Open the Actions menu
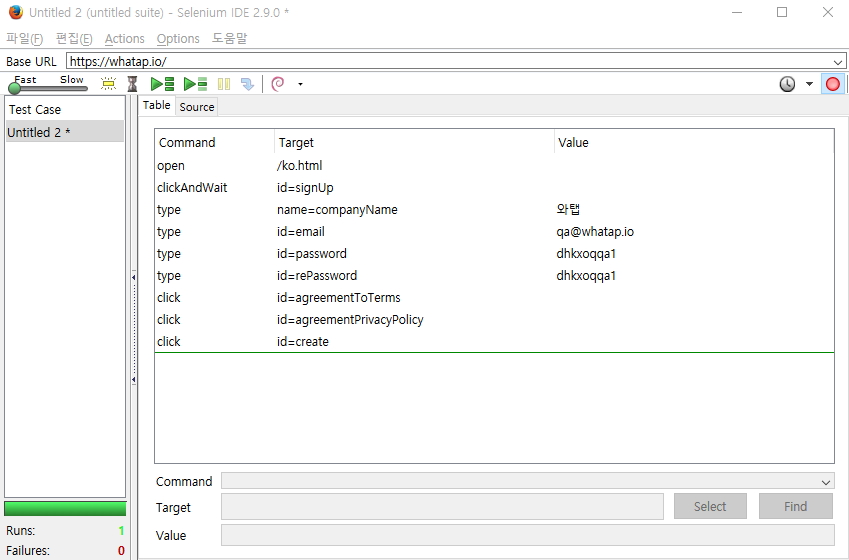This screenshot has height=560, width=849. pyautogui.click(x=125, y=38)
